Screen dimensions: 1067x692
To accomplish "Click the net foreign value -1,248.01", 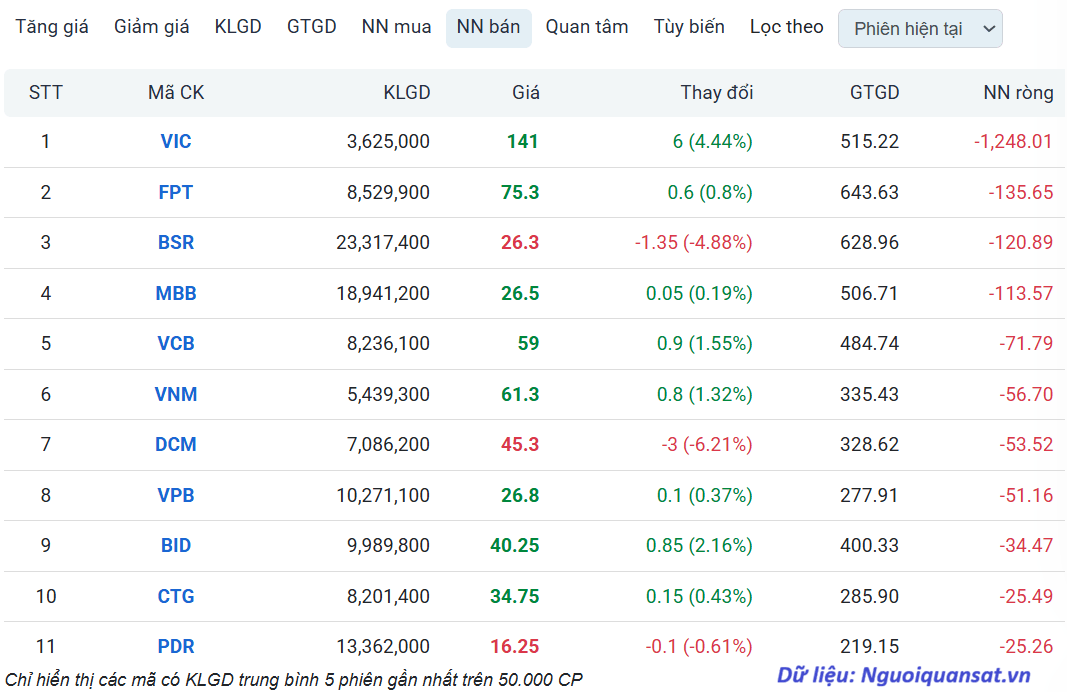I will click(x=1013, y=142).
